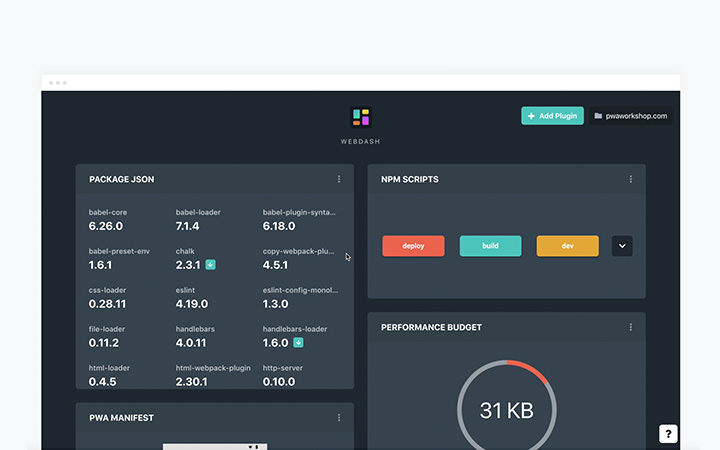This screenshot has width=720, height=450.
Task: Open PWA Manifest three-dot menu
Action: (339, 417)
